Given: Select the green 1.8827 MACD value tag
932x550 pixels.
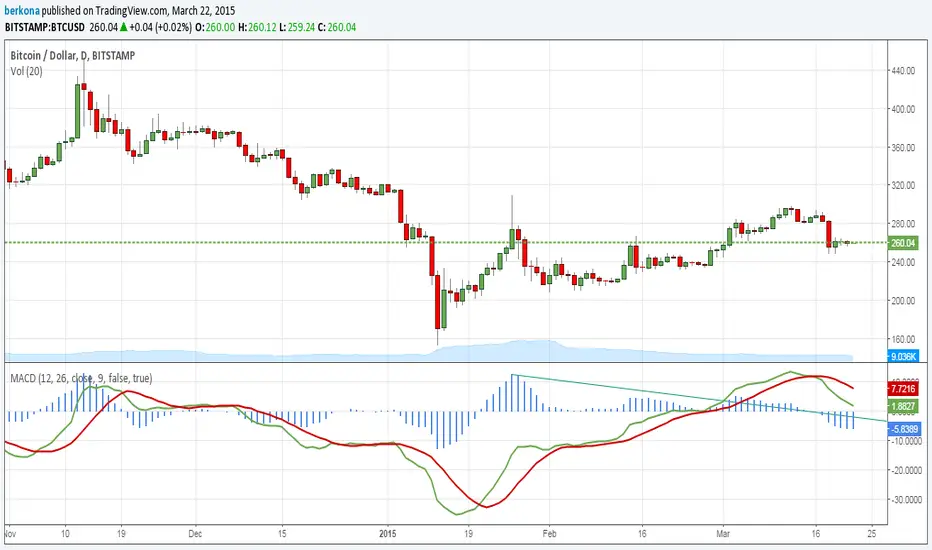Looking at the screenshot, I should point(903,407).
